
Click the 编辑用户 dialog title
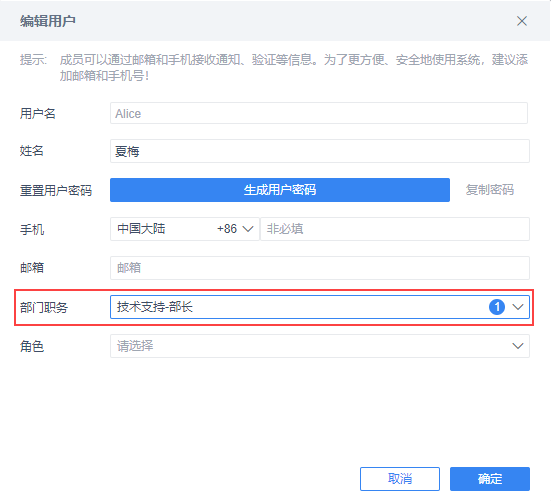47,21
